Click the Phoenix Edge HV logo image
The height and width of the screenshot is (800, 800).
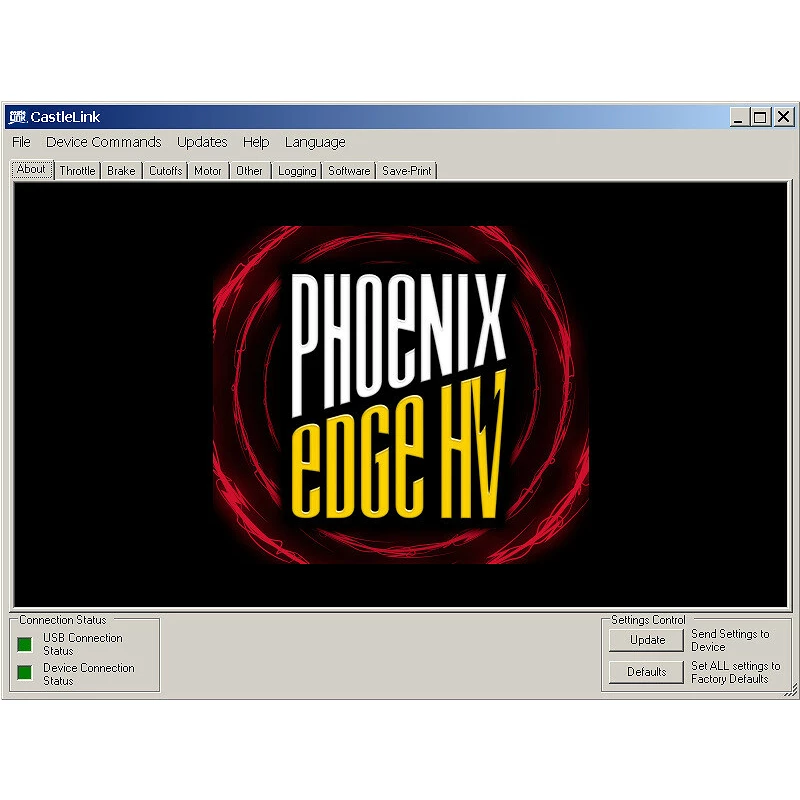click(x=400, y=394)
